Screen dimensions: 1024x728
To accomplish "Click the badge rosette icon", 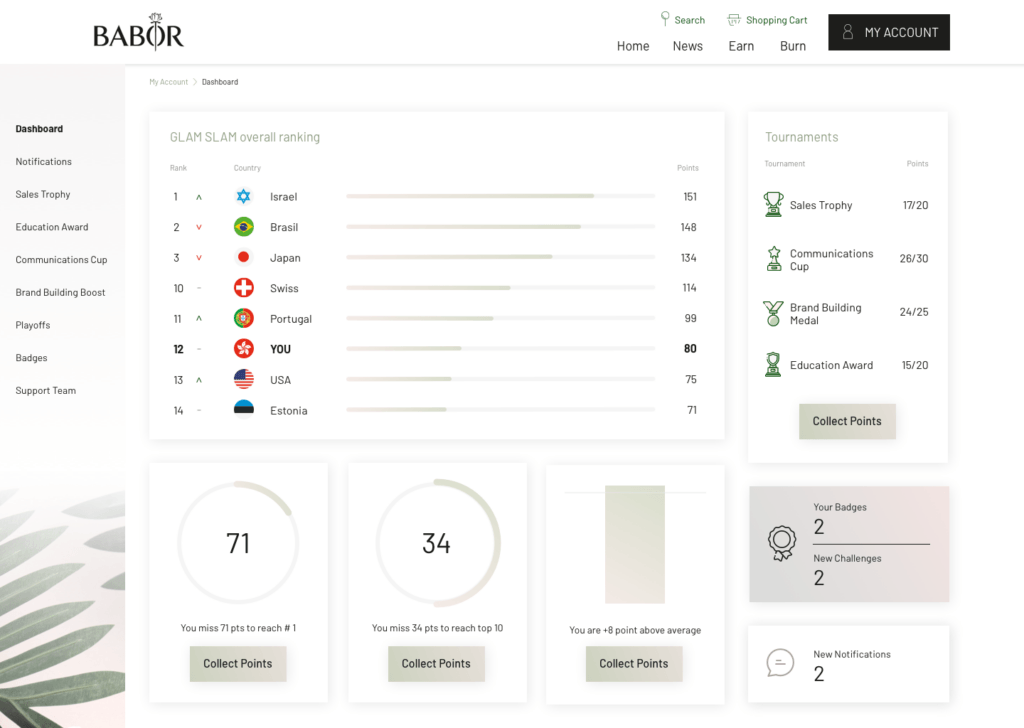I will pos(782,543).
